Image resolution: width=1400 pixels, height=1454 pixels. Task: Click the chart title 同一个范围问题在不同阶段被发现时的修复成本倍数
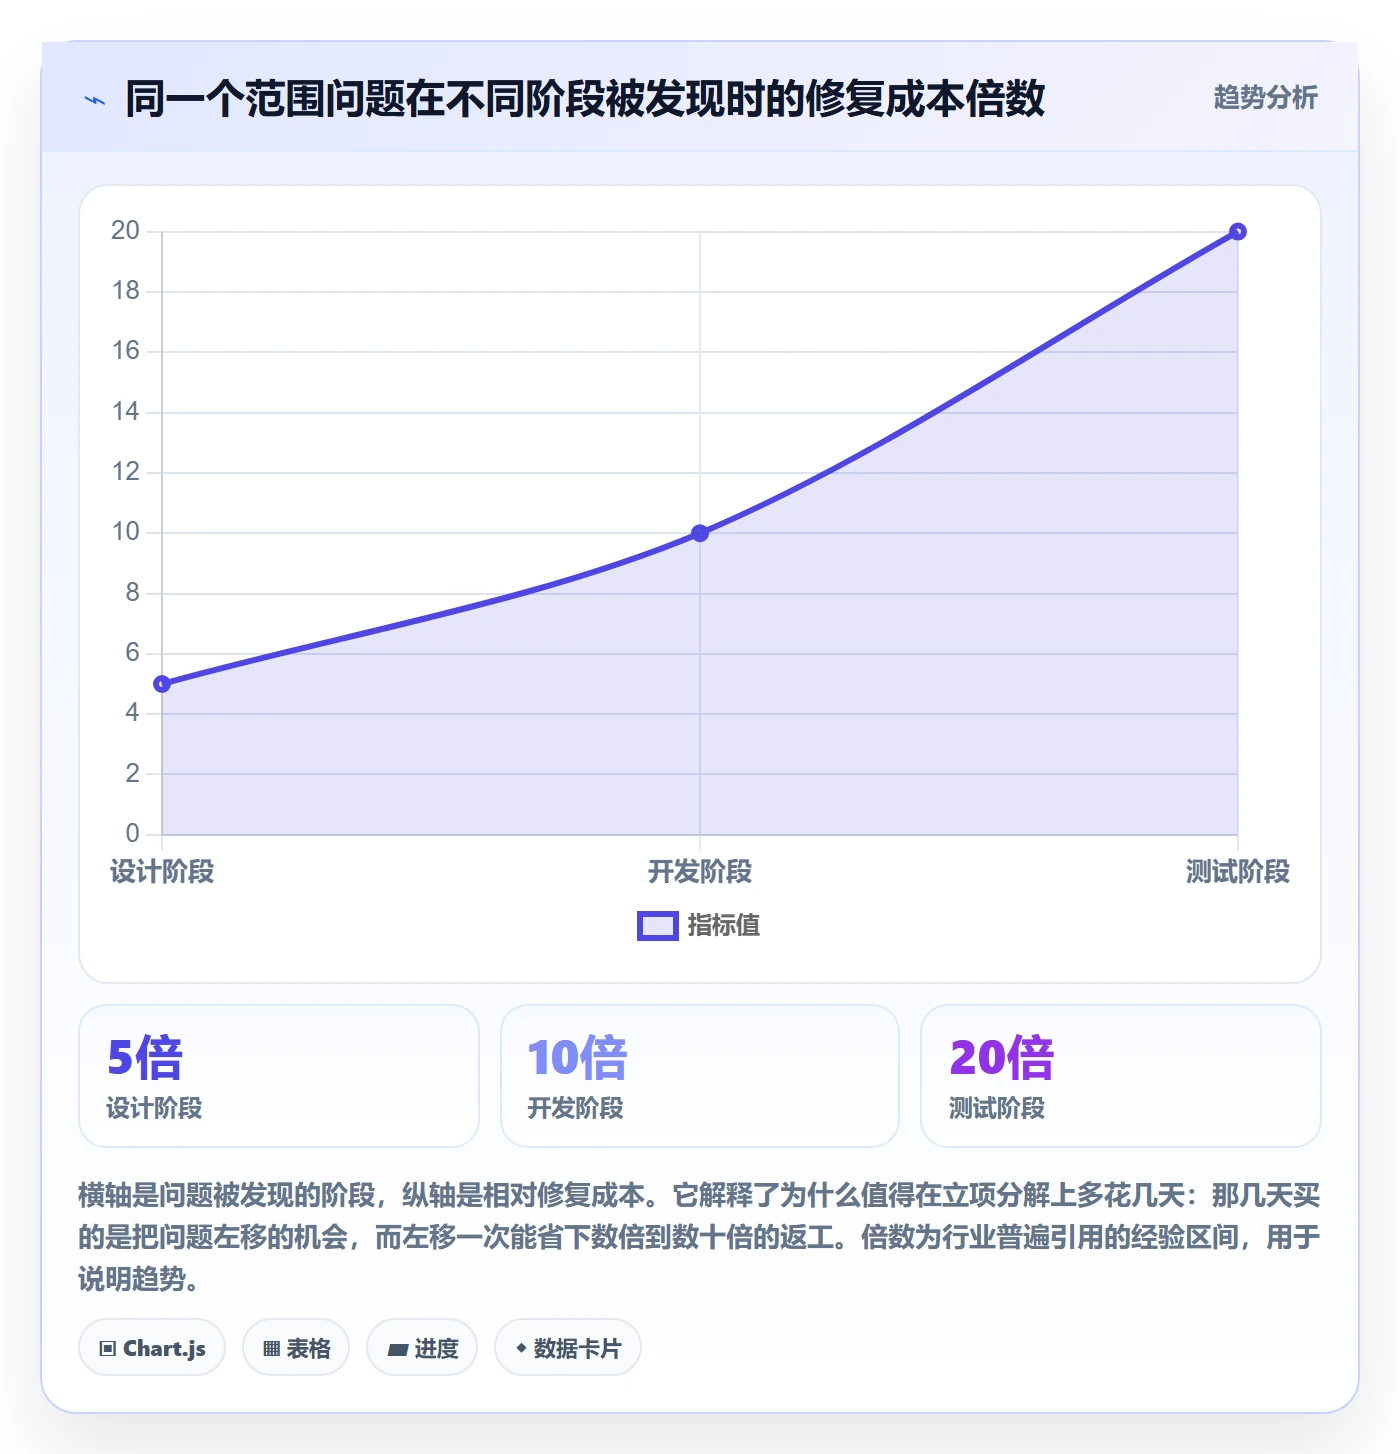click(x=585, y=99)
